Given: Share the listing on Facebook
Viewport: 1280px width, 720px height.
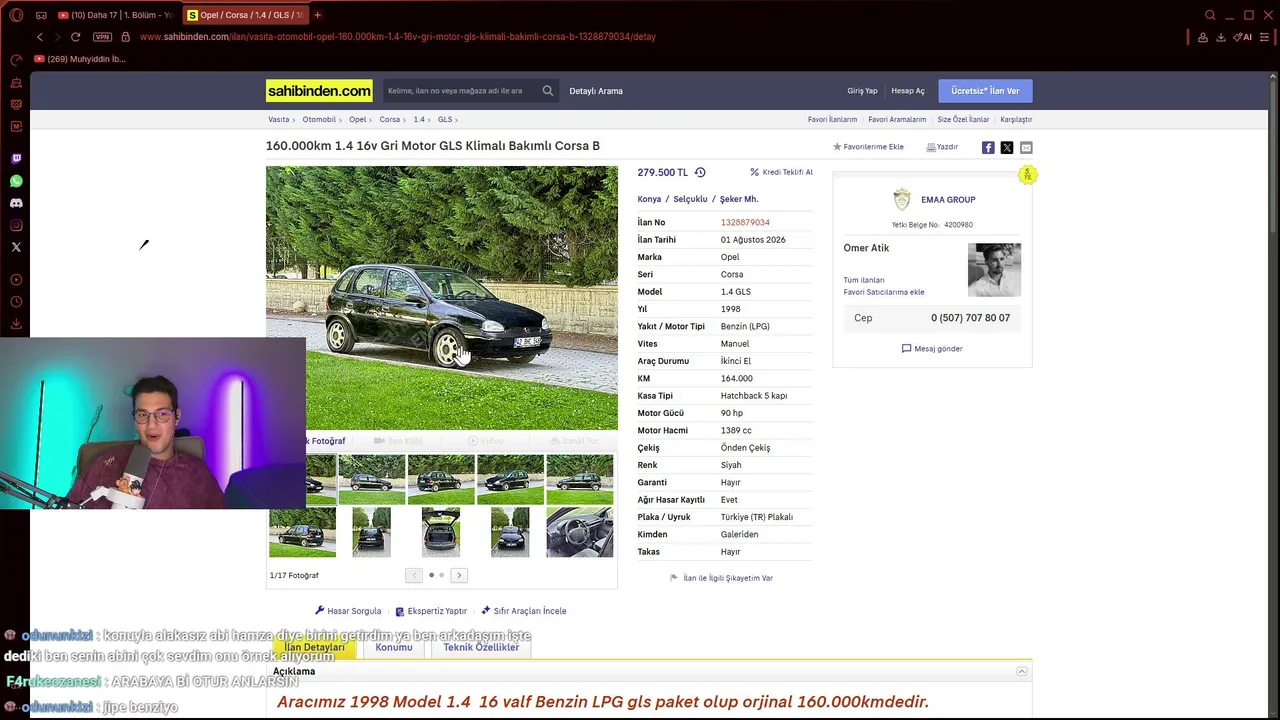Looking at the screenshot, I should click(x=988, y=148).
